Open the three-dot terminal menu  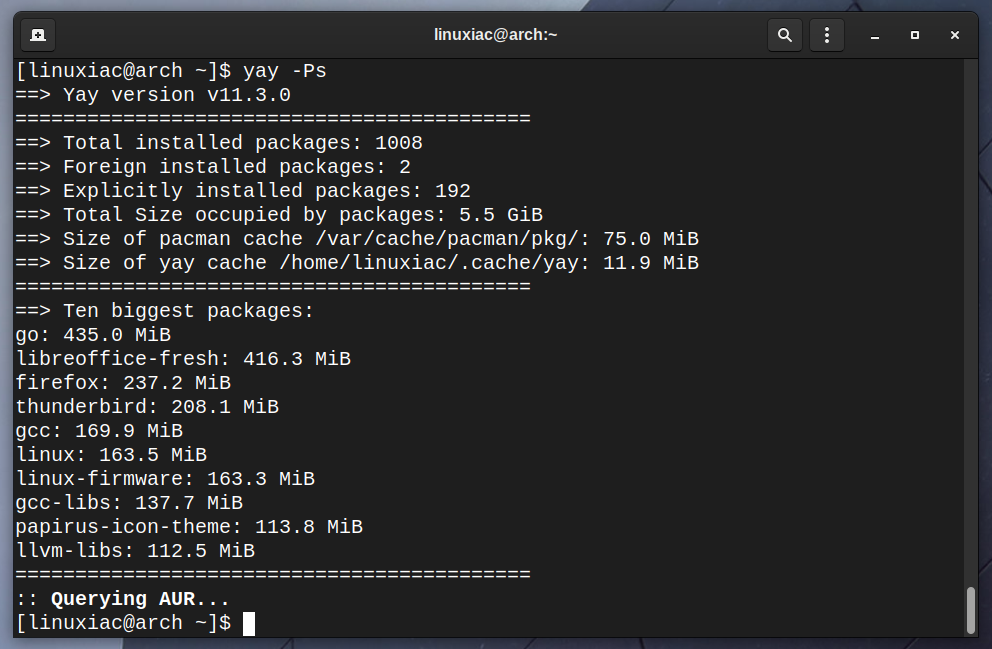coord(827,35)
